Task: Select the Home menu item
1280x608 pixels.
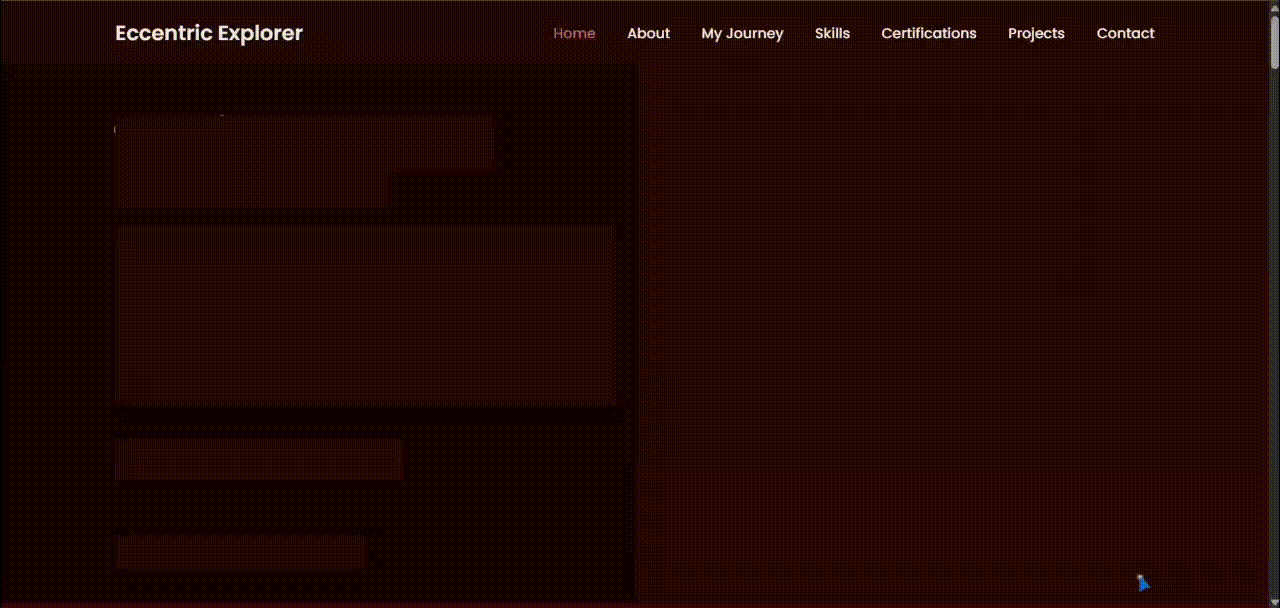Action: pyautogui.click(x=574, y=33)
